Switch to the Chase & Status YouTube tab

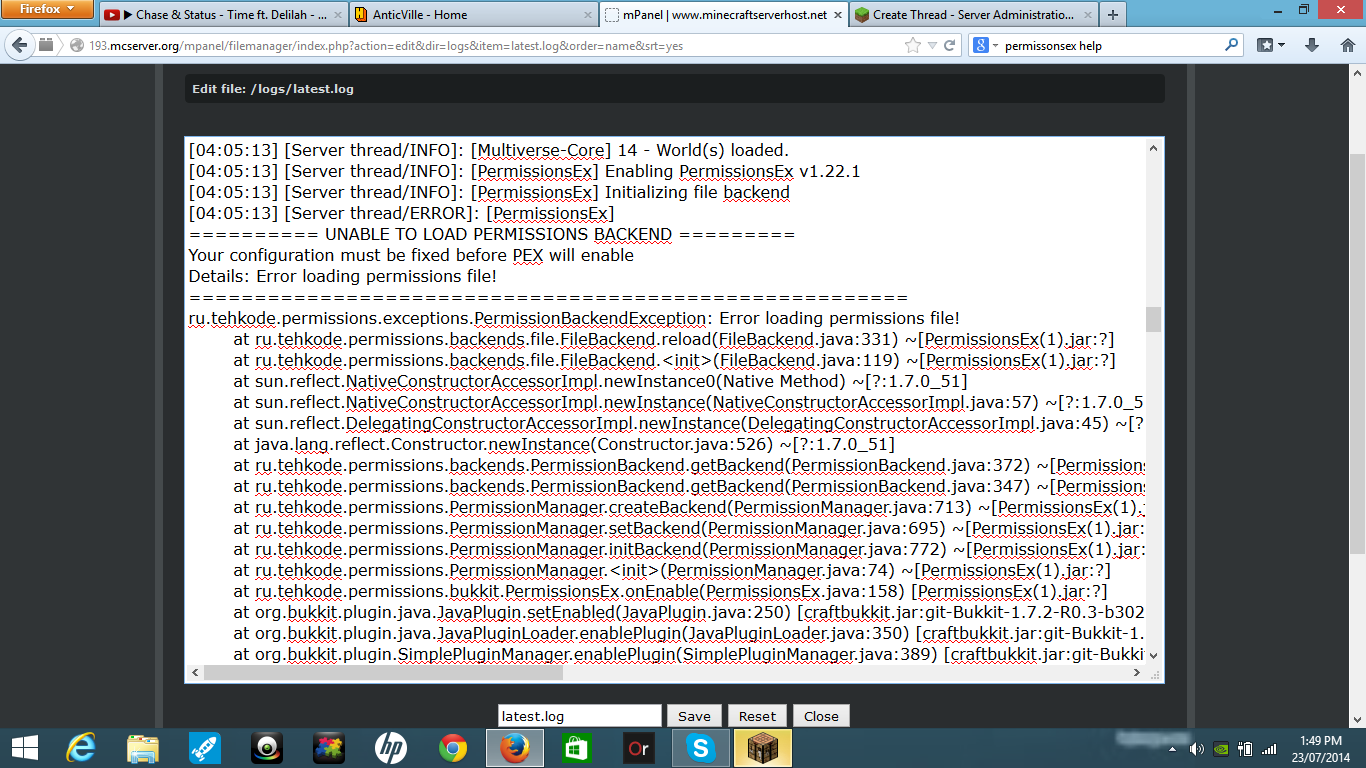coord(222,15)
